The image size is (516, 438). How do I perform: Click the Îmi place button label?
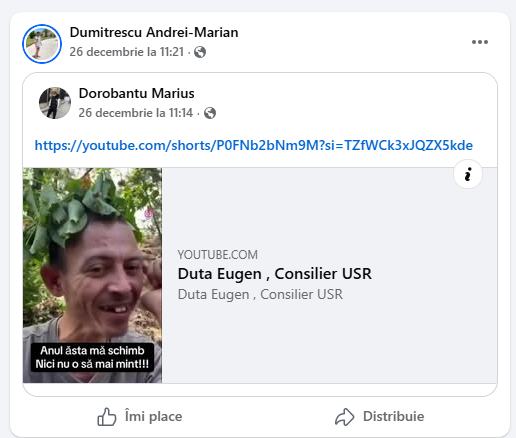coord(153,417)
